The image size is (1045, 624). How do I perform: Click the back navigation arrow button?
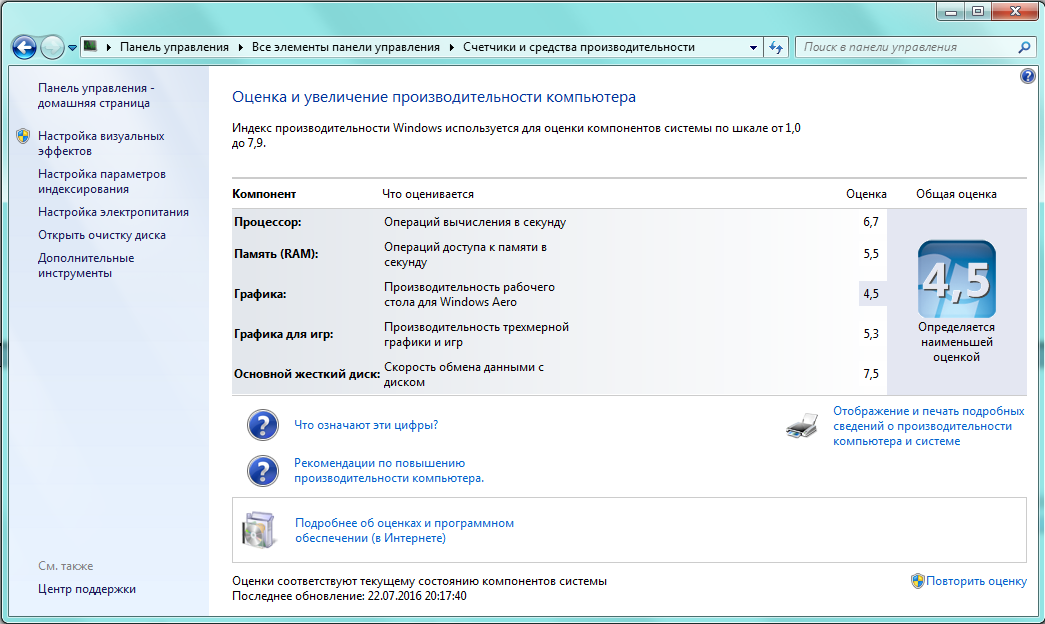25,47
